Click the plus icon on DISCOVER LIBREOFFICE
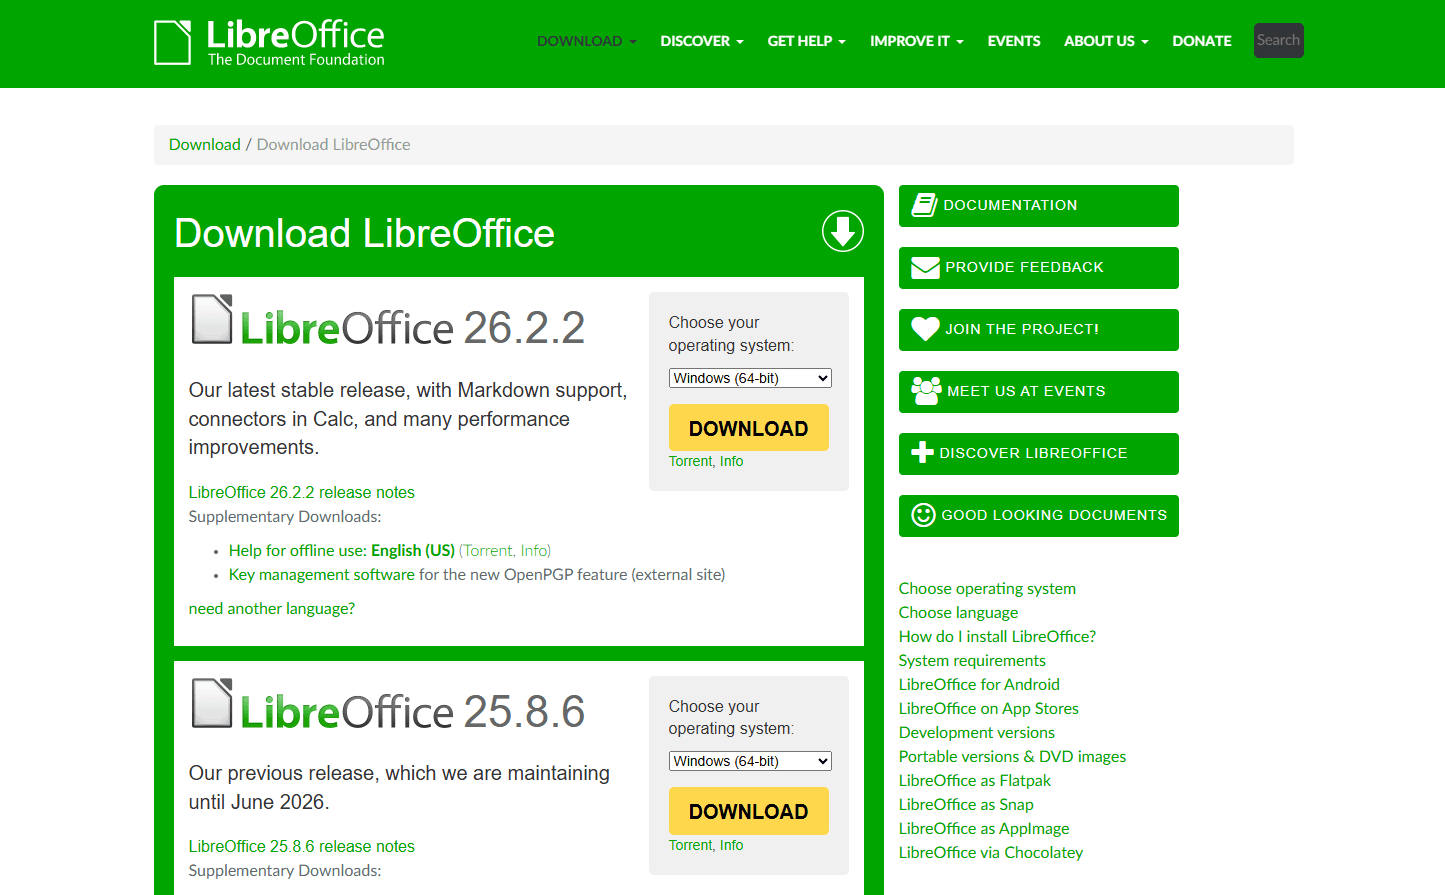1445x895 pixels. click(x=924, y=453)
